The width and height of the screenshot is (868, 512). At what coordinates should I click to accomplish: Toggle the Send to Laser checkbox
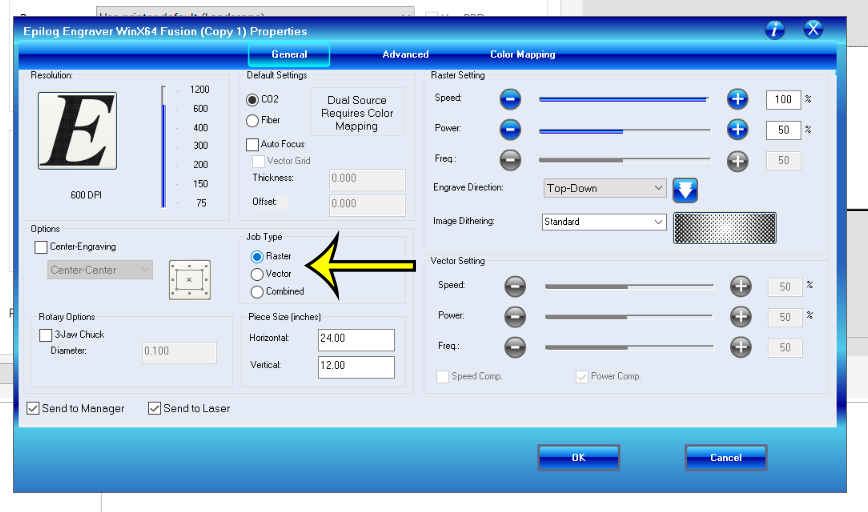click(x=154, y=408)
